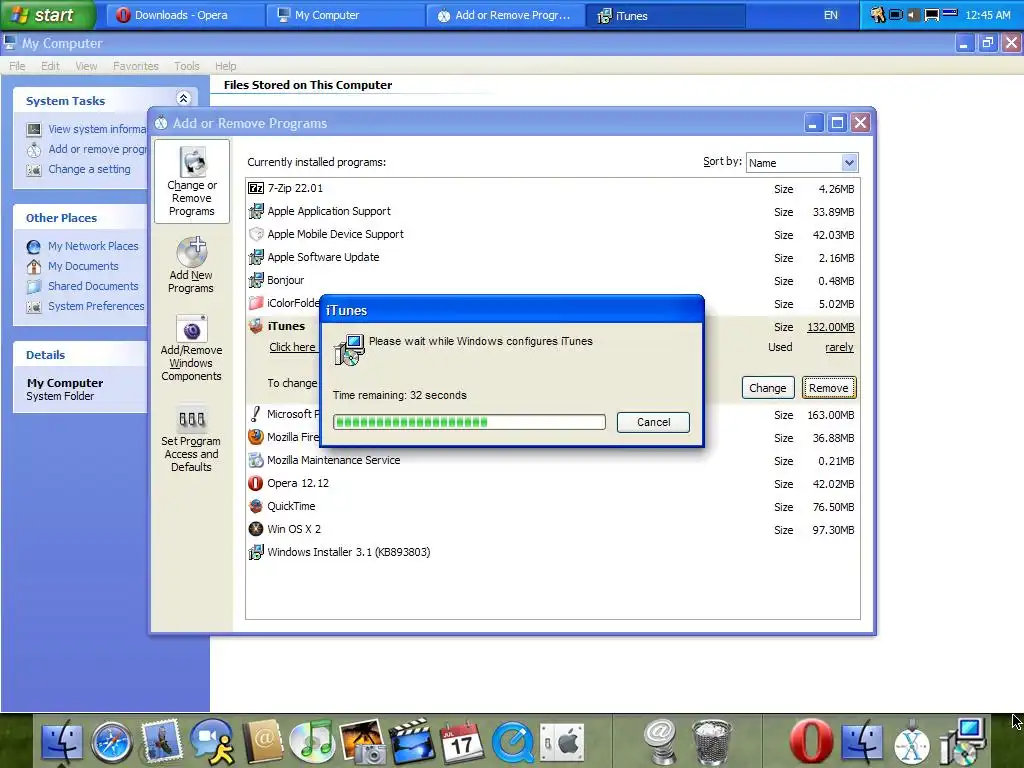Open Shared Documents link
Screen dimensions: 1024x768
(x=93, y=286)
